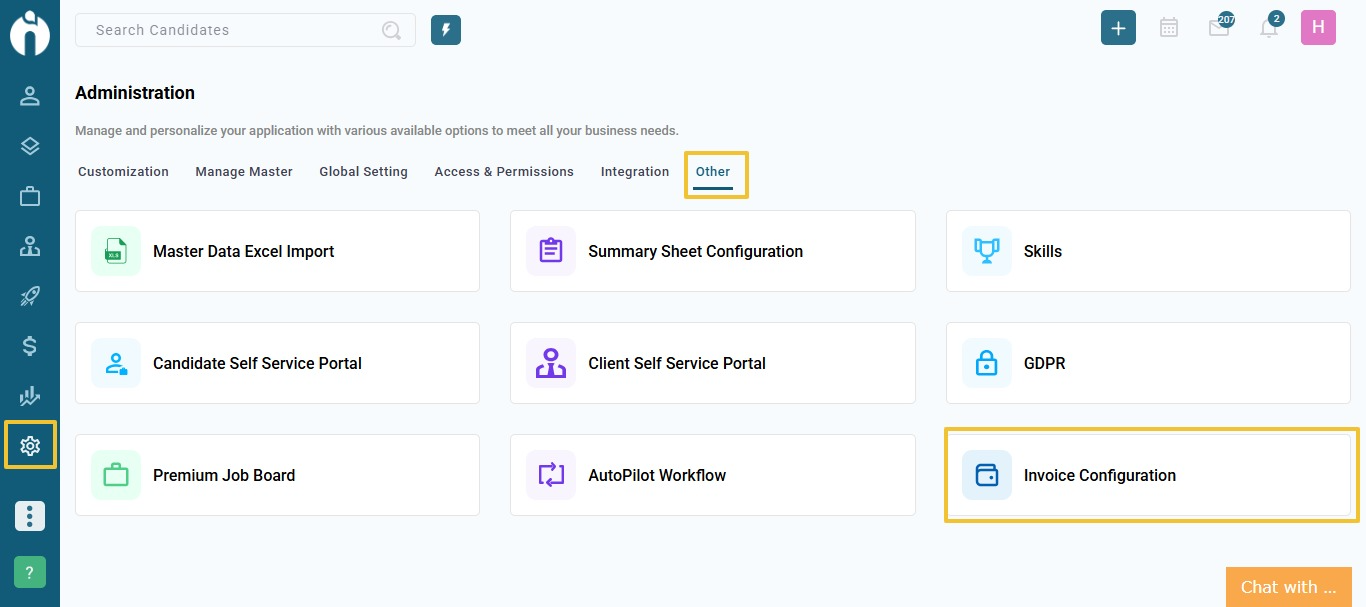The image size is (1366, 607).
Task: Select the person icon at sidebar top
Action: [30, 96]
